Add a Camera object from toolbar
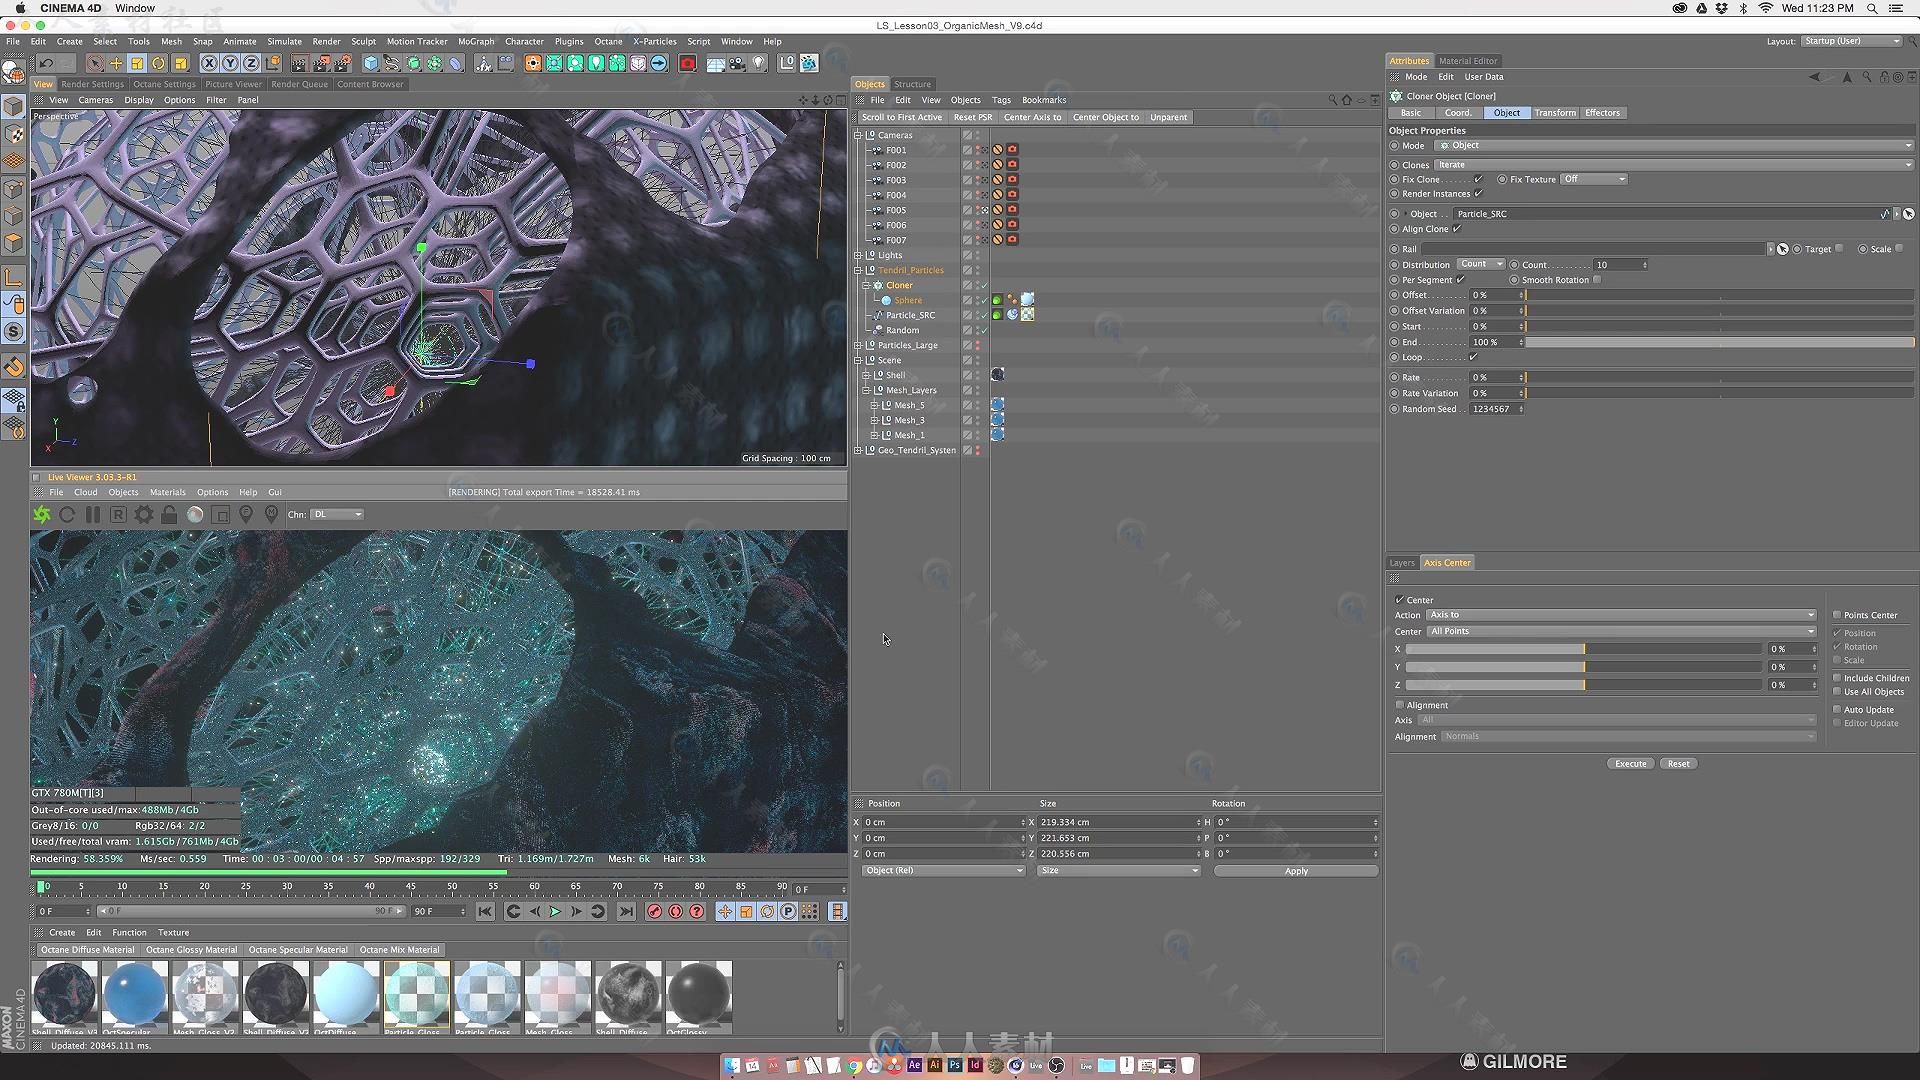The width and height of the screenshot is (1920, 1080). point(737,63)
